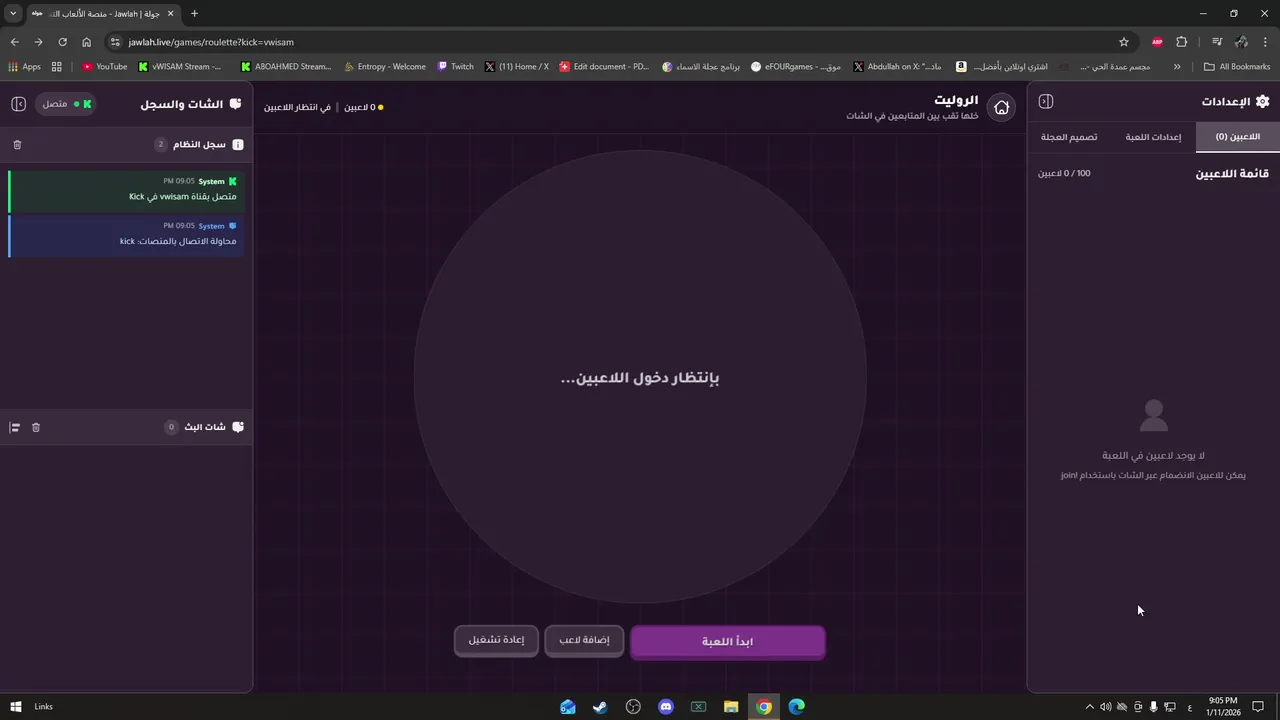Click the system tray volume icon

(x=1106, y=707)
